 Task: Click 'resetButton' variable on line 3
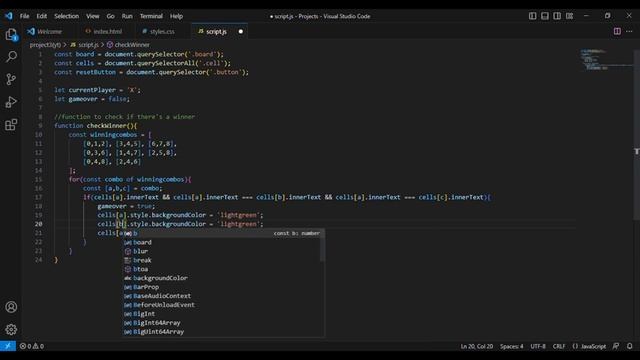tap(96, 72)
